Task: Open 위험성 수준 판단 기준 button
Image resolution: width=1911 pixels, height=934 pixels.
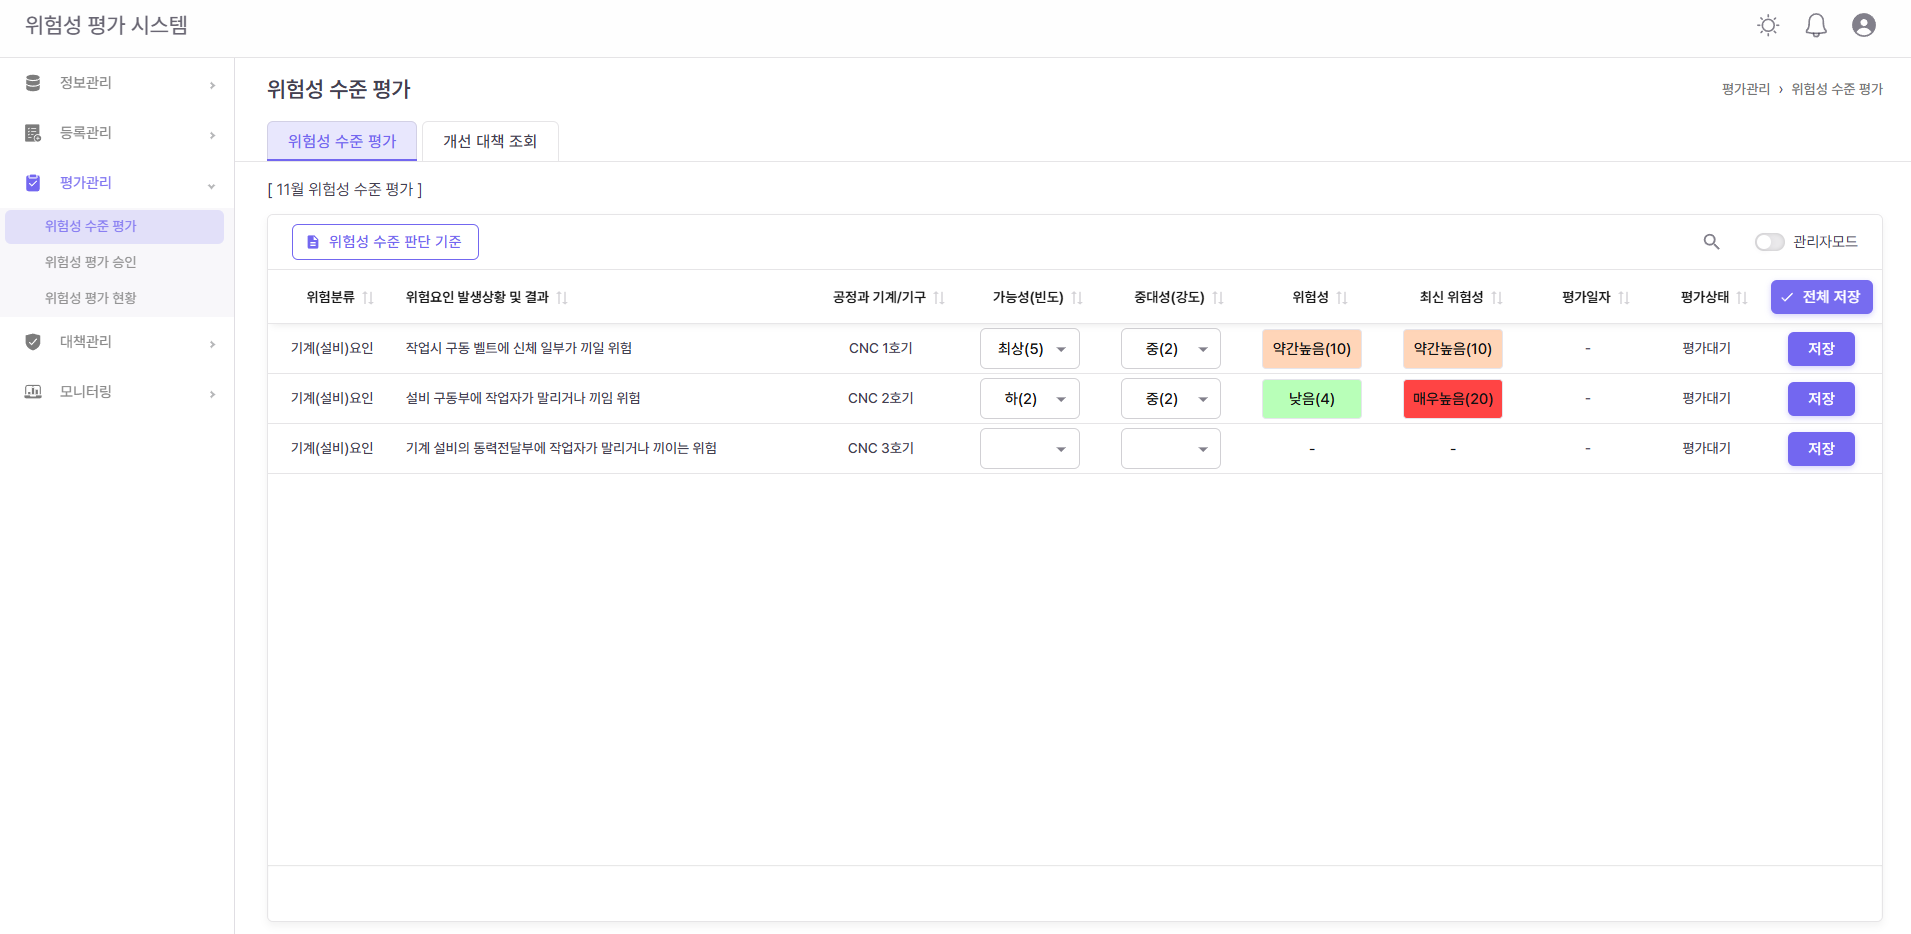Action: (x=385, y=242)
